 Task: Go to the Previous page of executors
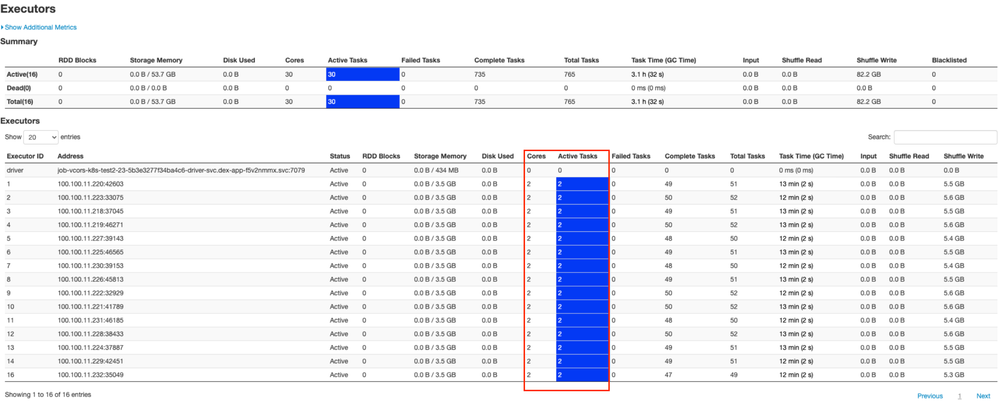(x=930, y=396)
